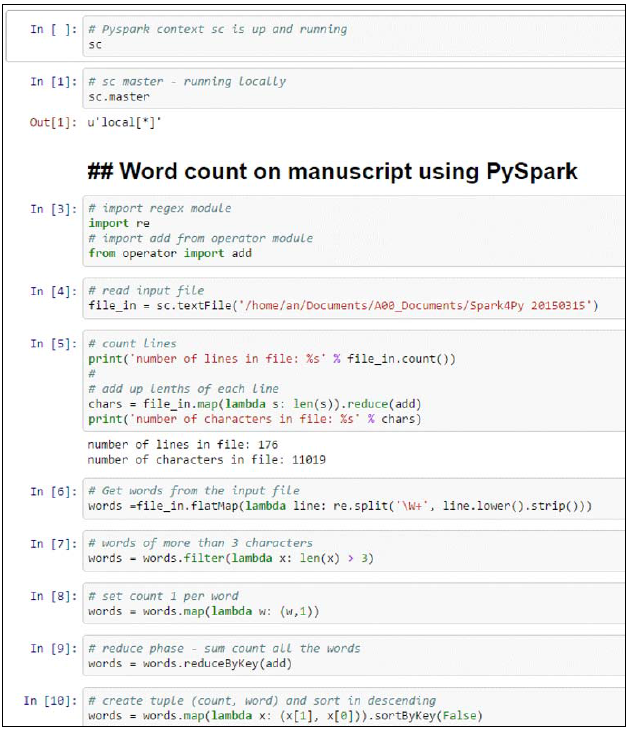Viewport: 629px width, 729px height.
Task: Click the 'In [9]:' prompt label
Action: [53, 649]
